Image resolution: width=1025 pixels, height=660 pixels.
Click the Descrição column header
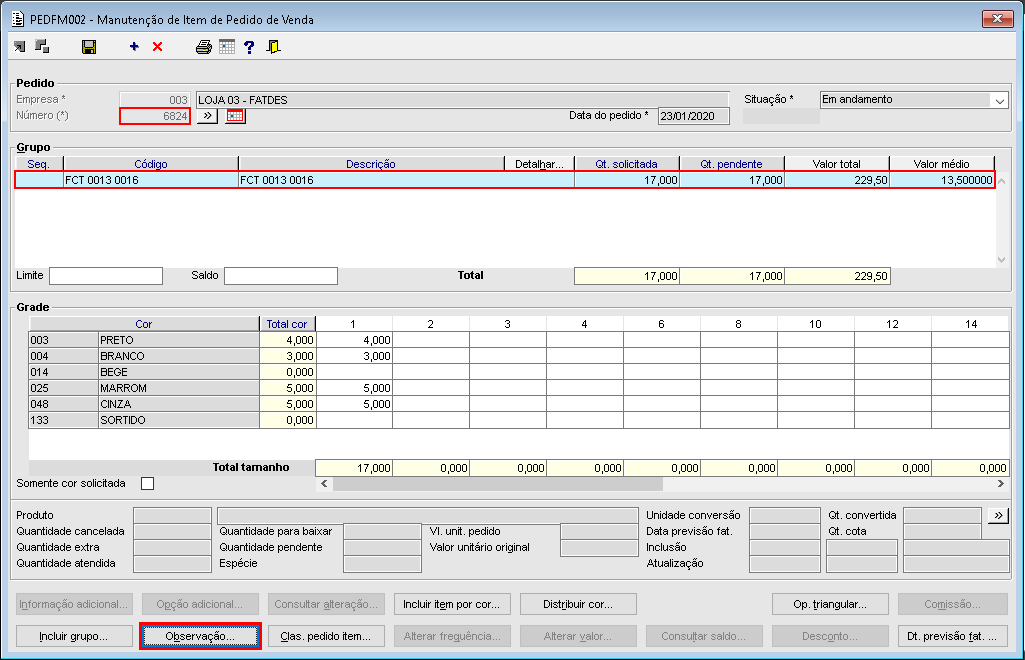tap(371, 164)
